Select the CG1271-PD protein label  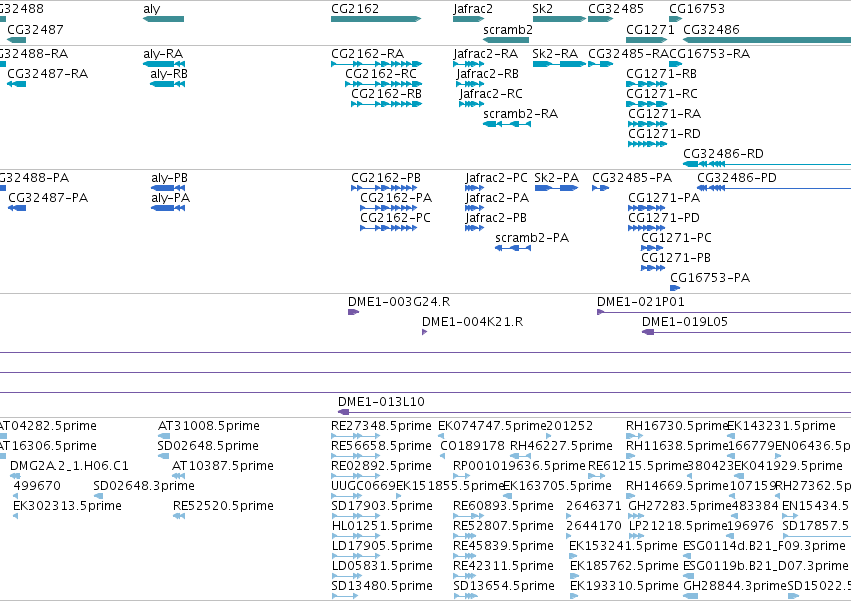click(x=664, y=218)
